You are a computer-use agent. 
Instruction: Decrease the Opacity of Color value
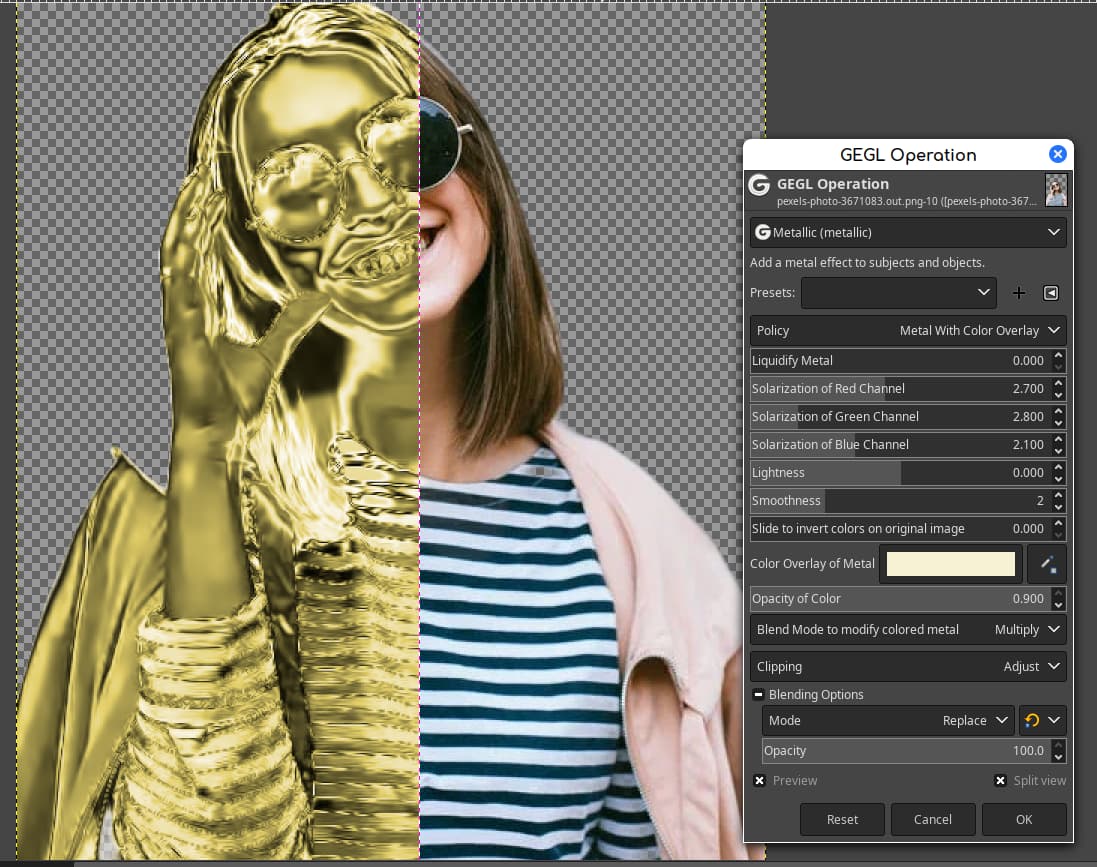[x=1059, y=604]
